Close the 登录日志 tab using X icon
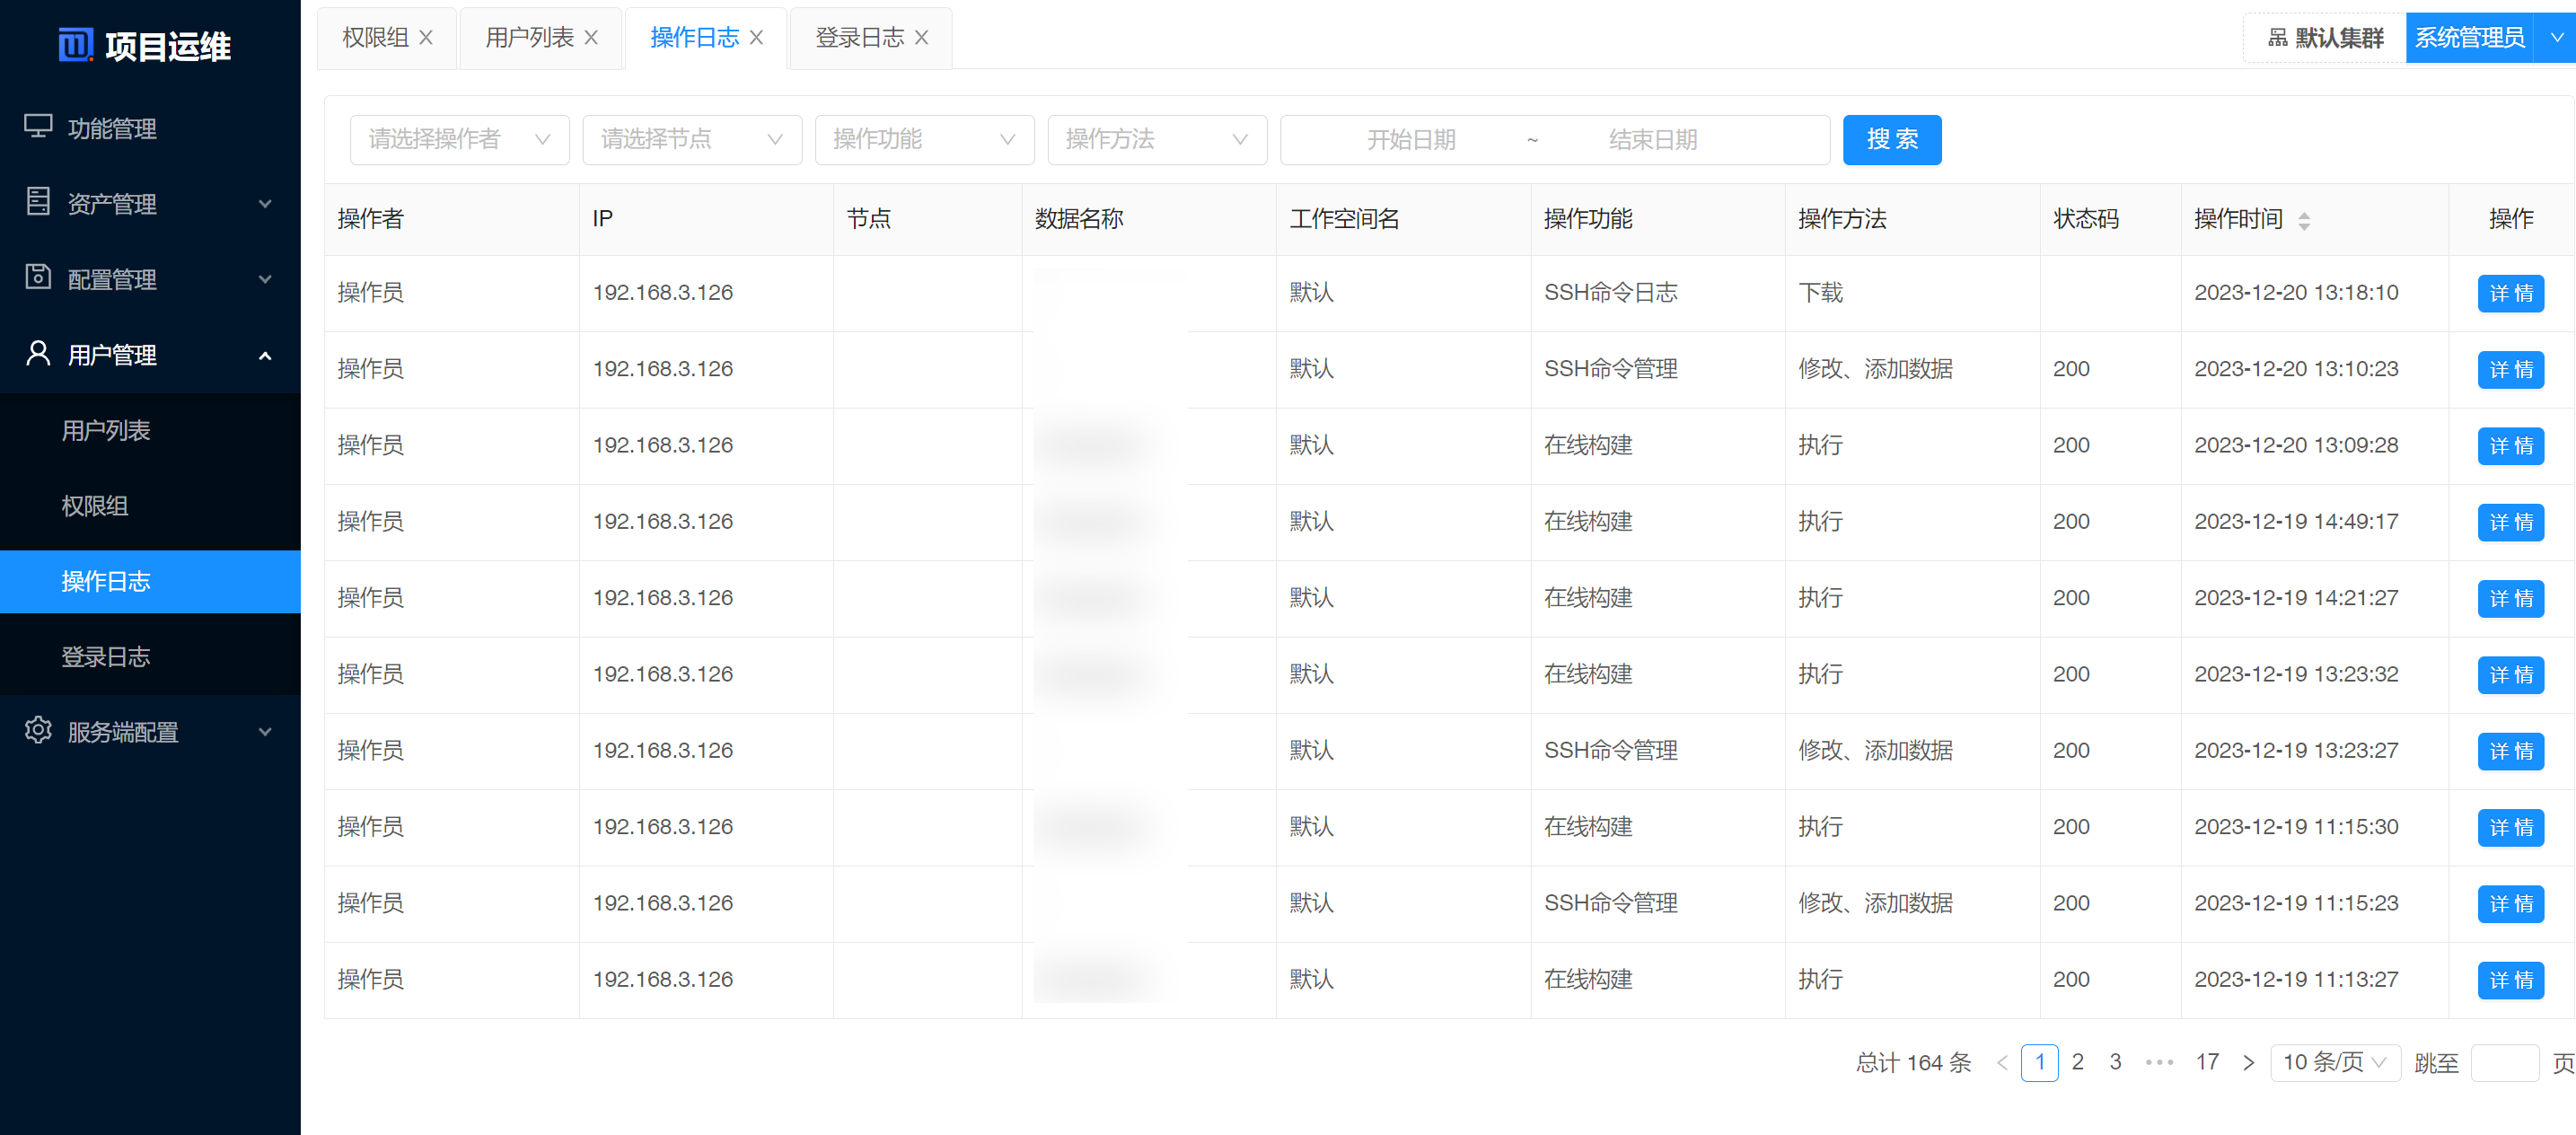 click(921, 37)
